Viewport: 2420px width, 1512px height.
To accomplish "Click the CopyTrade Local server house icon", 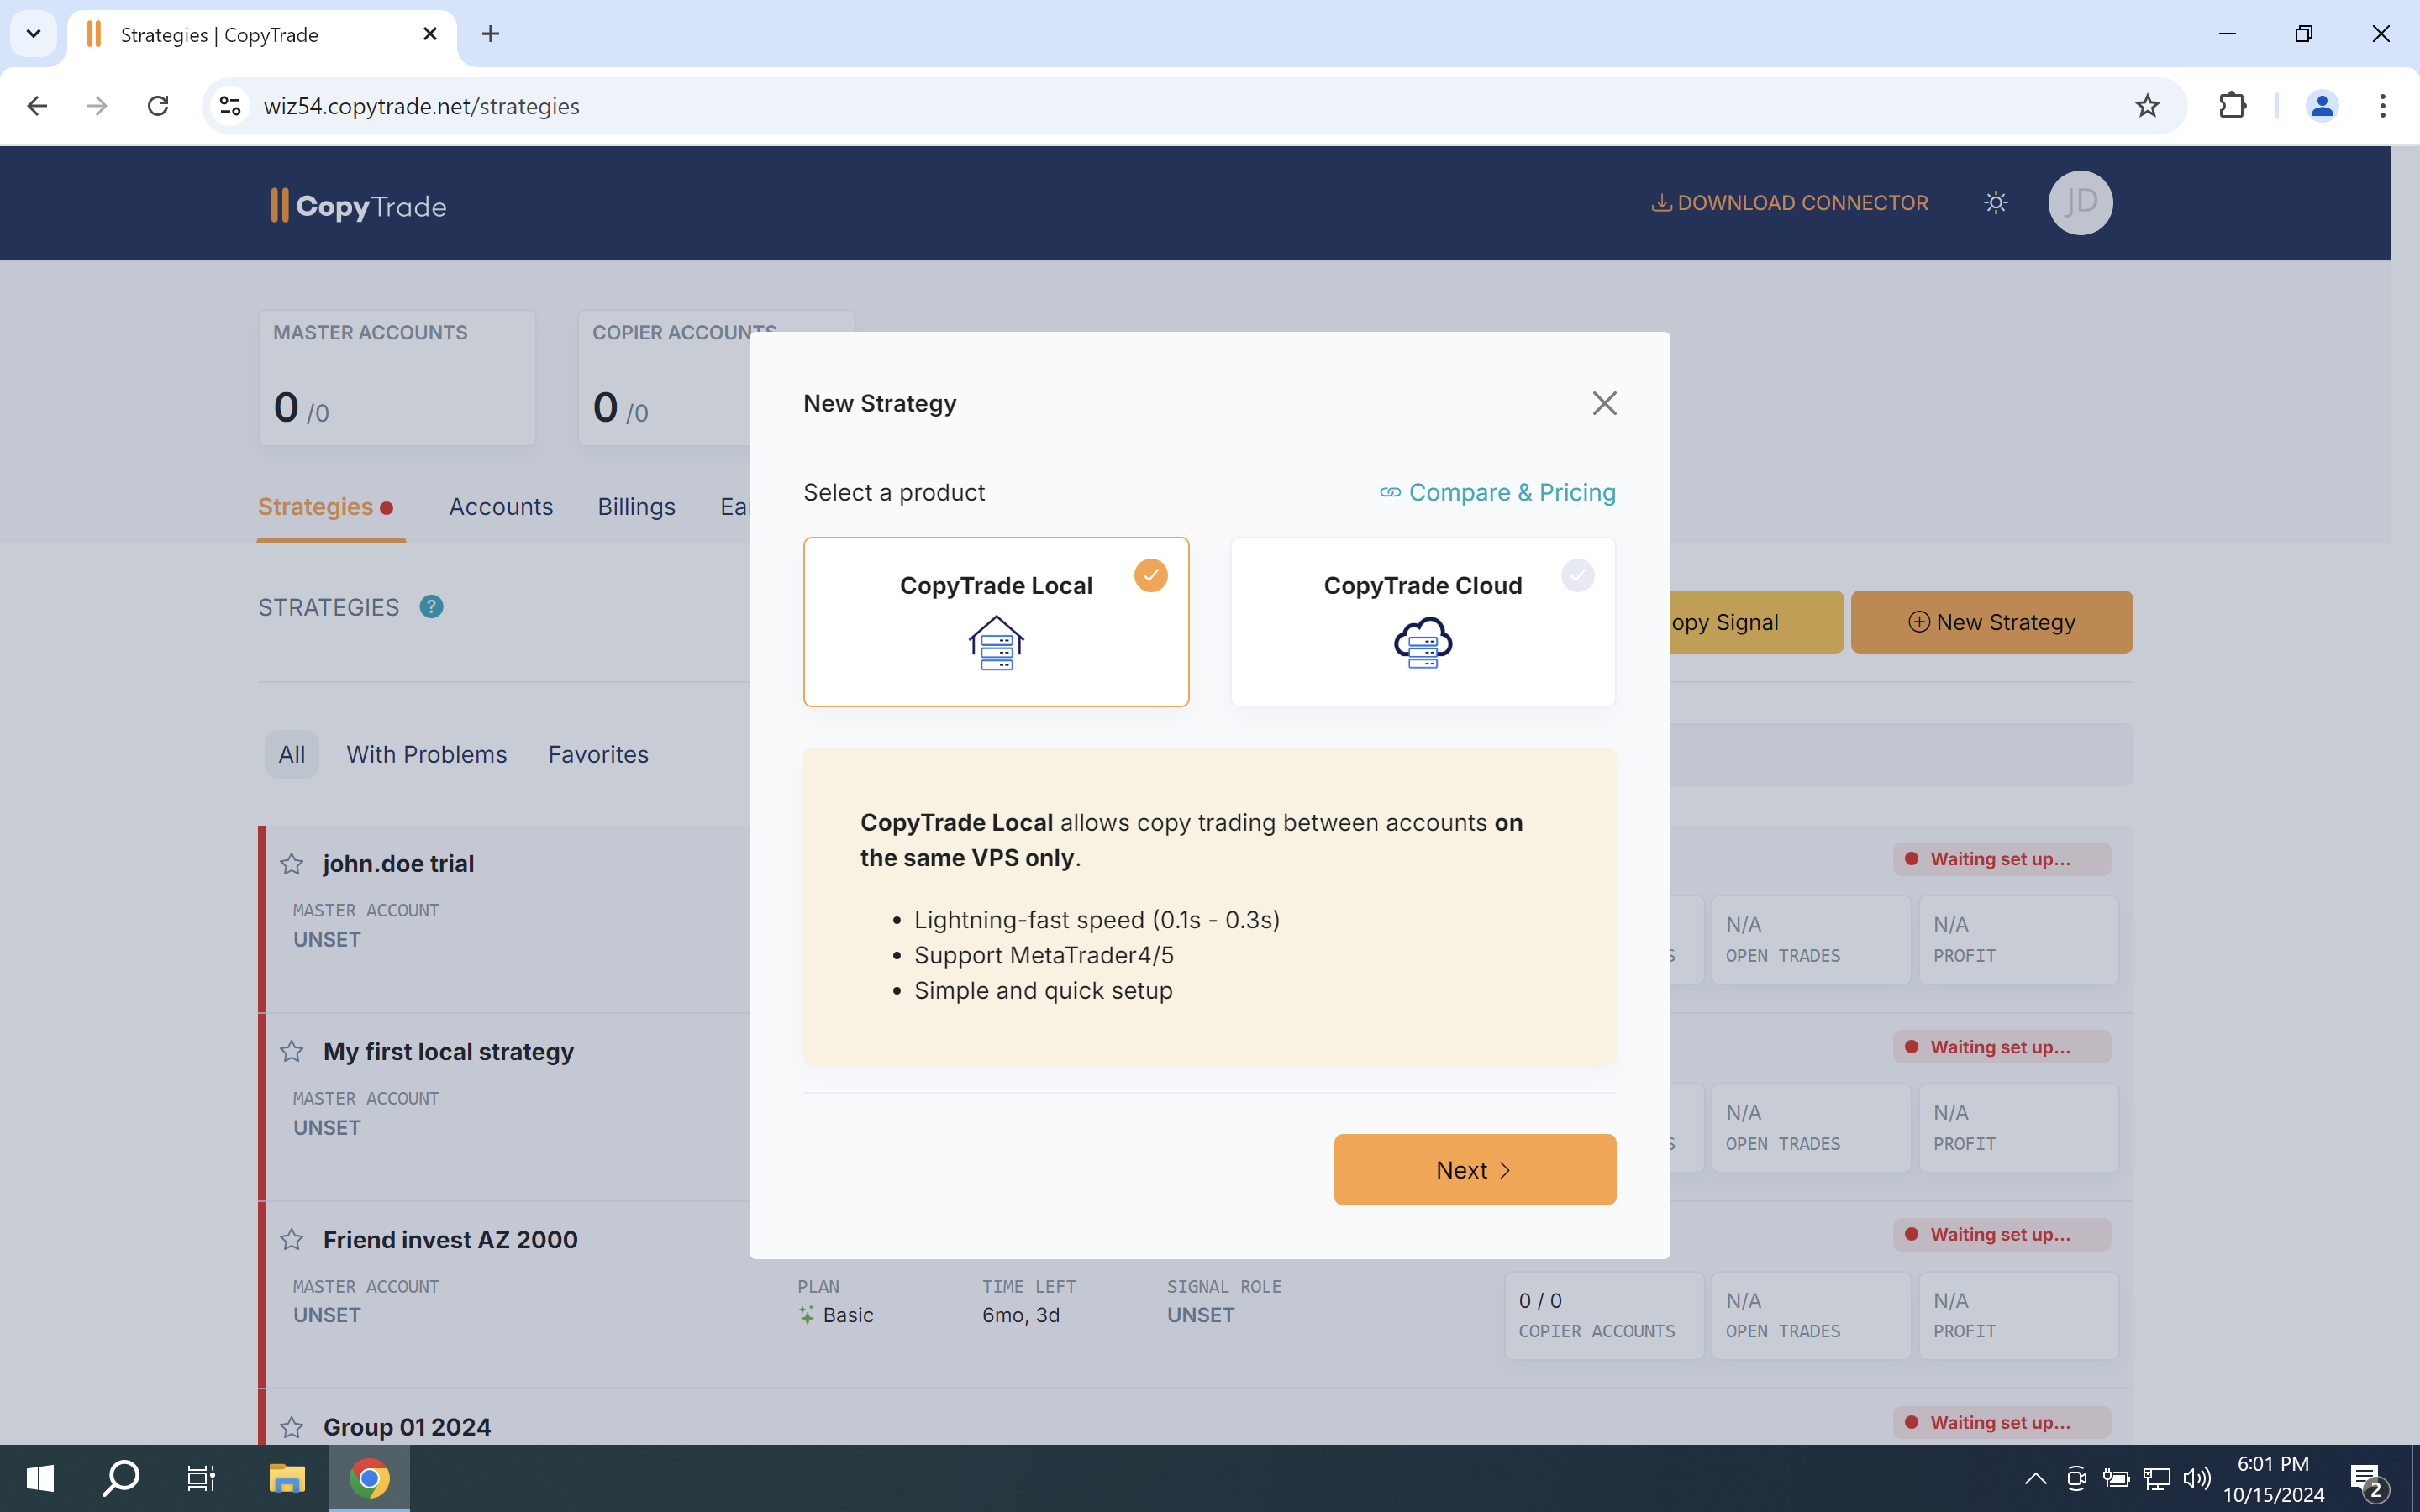I will point(996,643).
